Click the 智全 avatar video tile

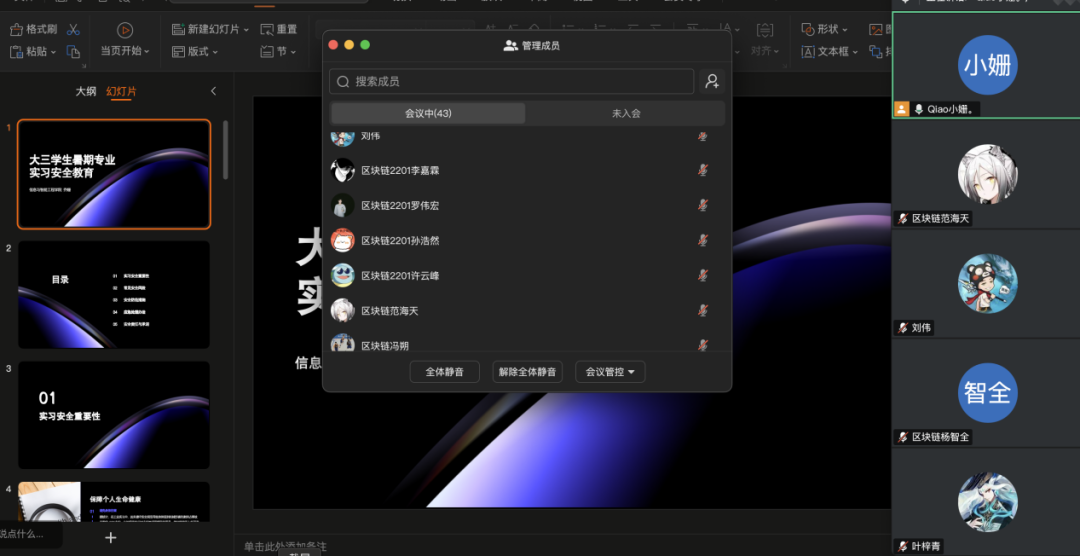(x=988, y=393)
